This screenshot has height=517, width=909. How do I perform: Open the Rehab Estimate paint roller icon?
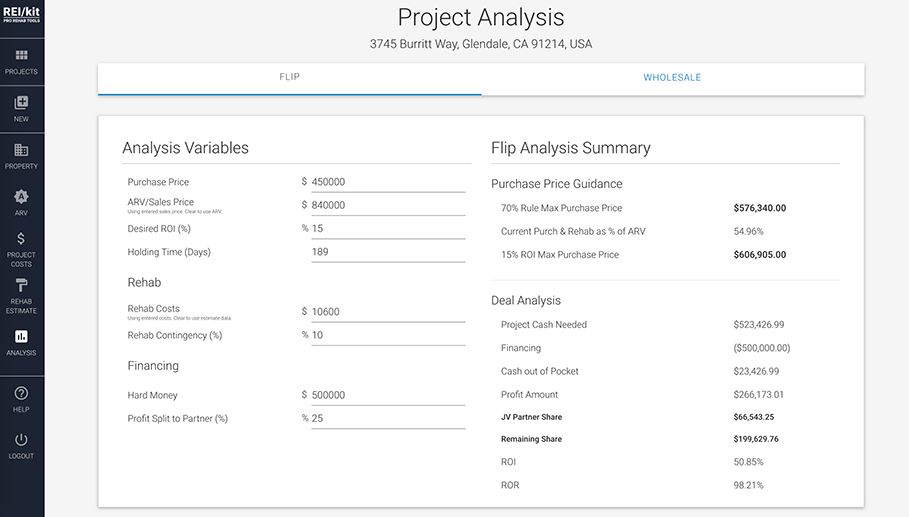tap(21, 285)
